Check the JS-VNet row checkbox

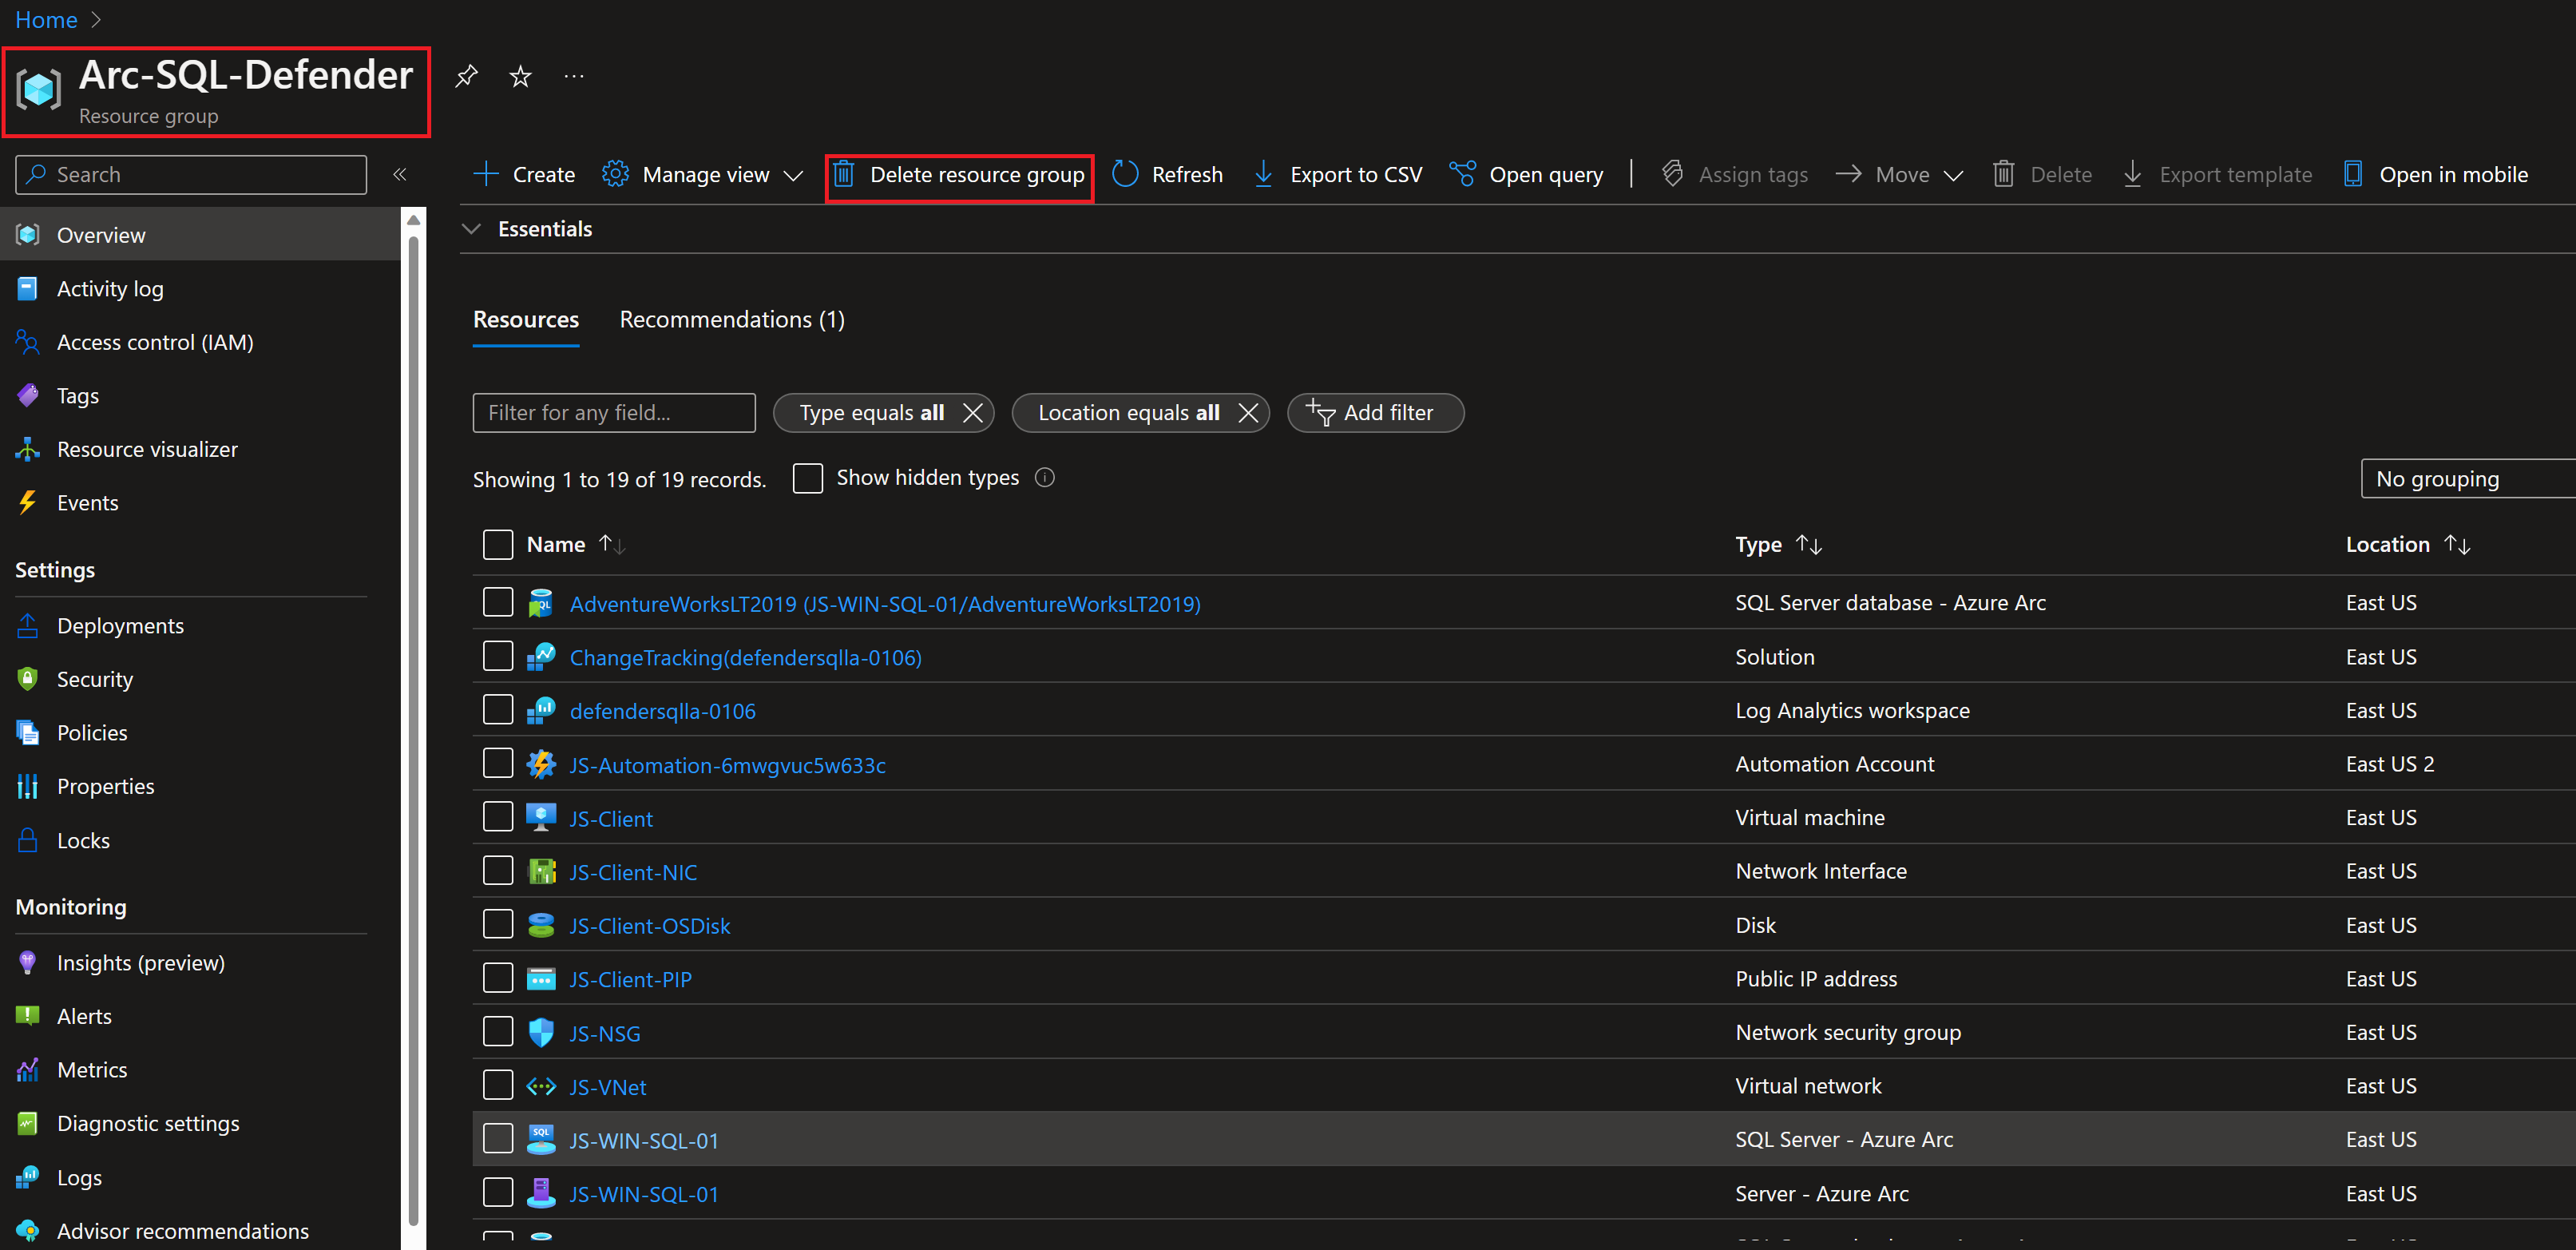tap(497, 1086)
